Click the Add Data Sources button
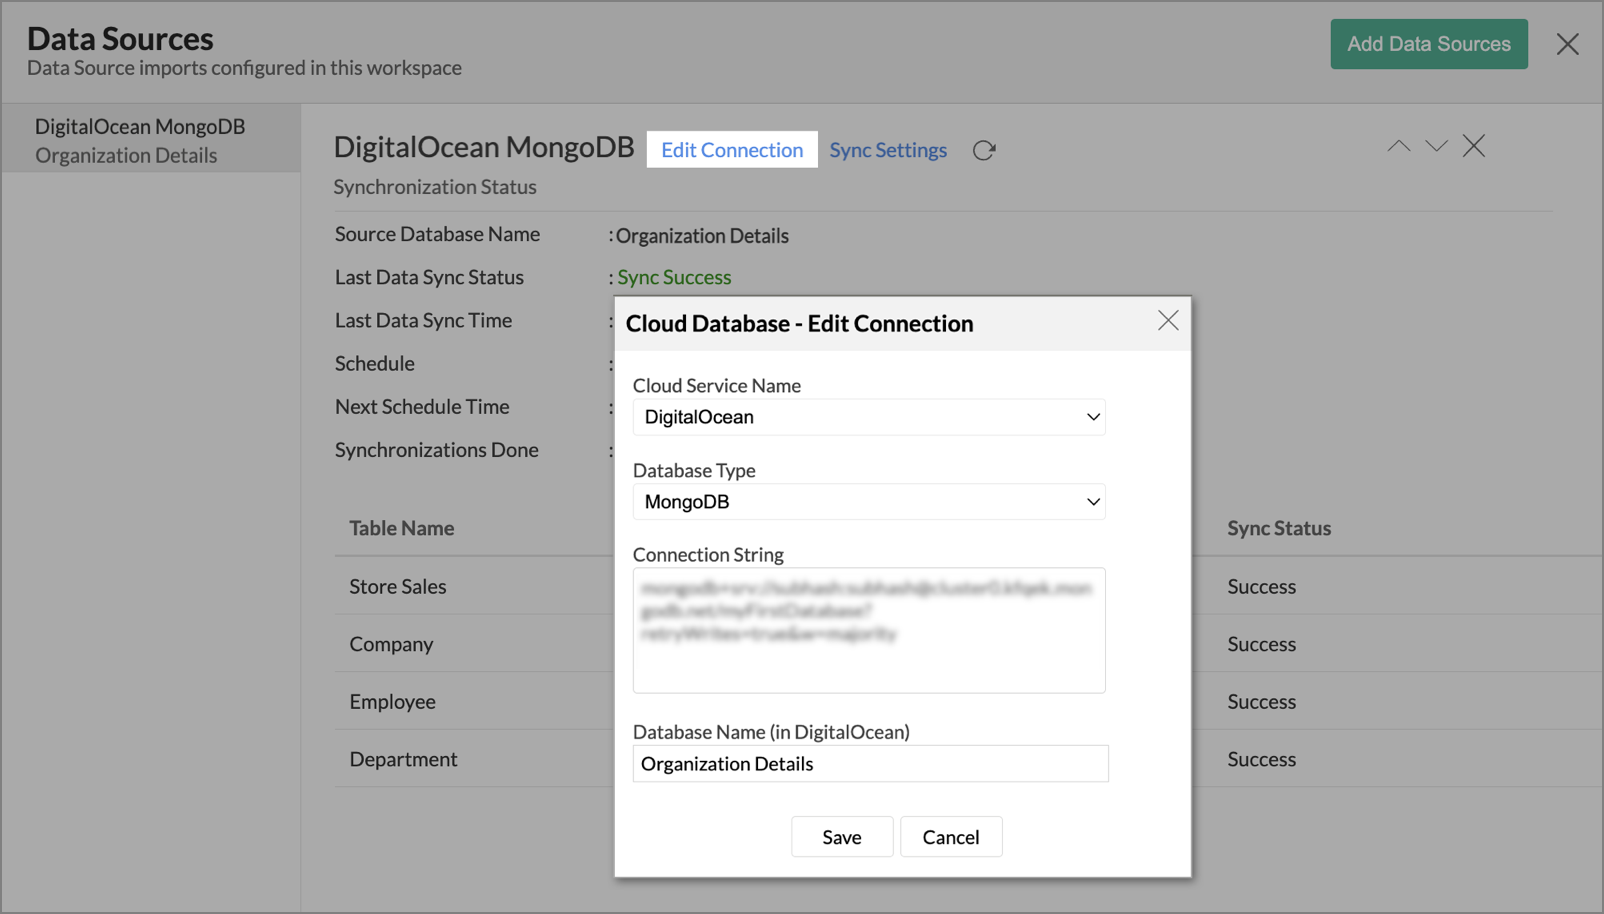 click(1428, 44)
